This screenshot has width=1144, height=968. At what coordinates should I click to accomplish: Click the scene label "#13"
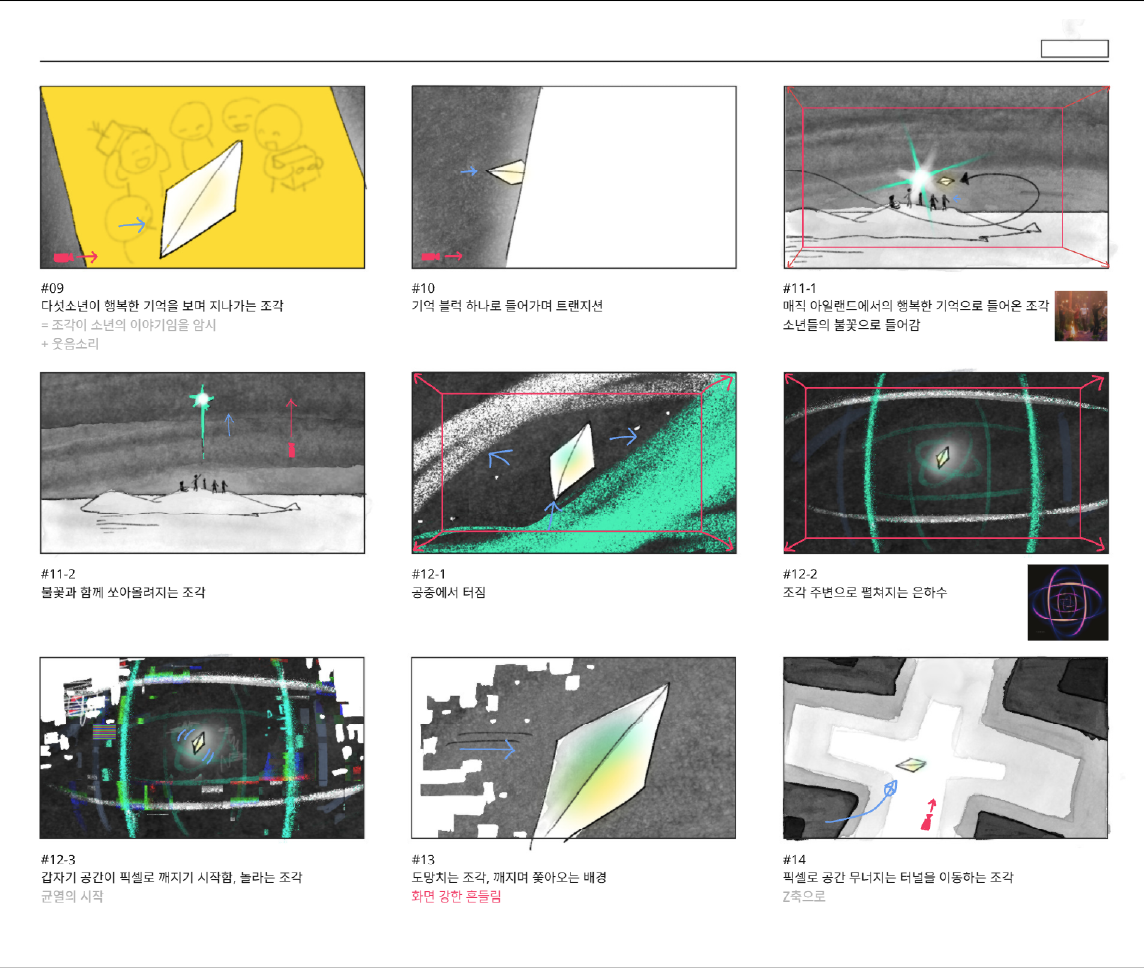pos(423,859)
